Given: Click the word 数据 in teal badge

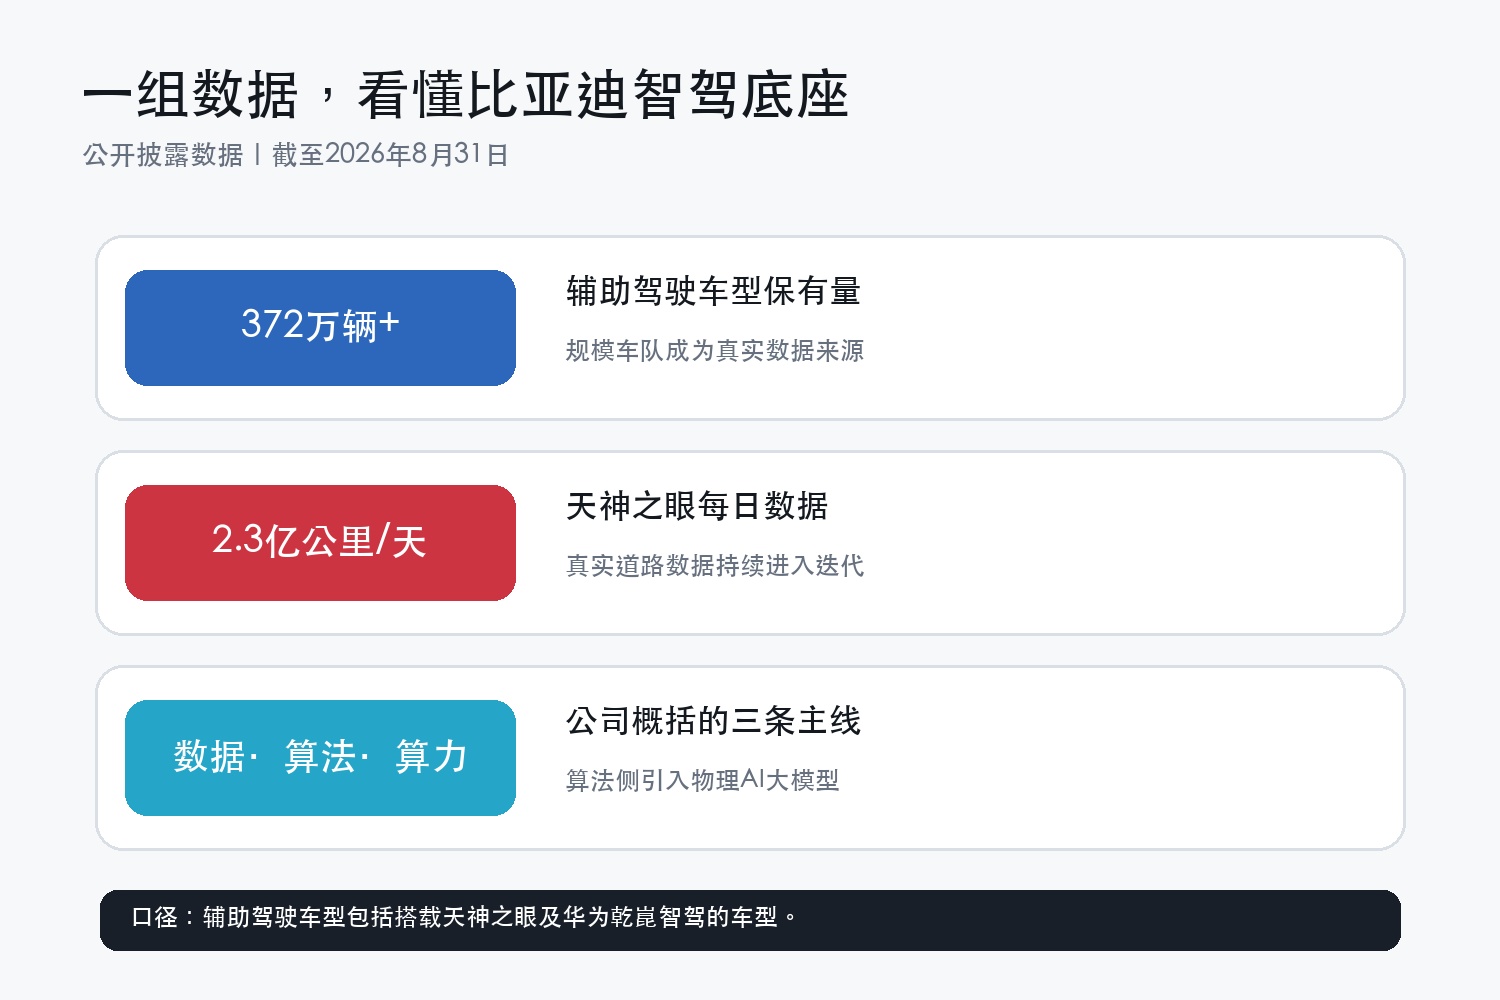Looking at the screenshot, I should click(209, 757).
